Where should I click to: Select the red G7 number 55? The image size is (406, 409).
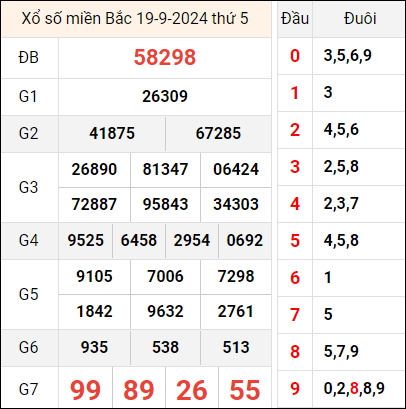245,390
